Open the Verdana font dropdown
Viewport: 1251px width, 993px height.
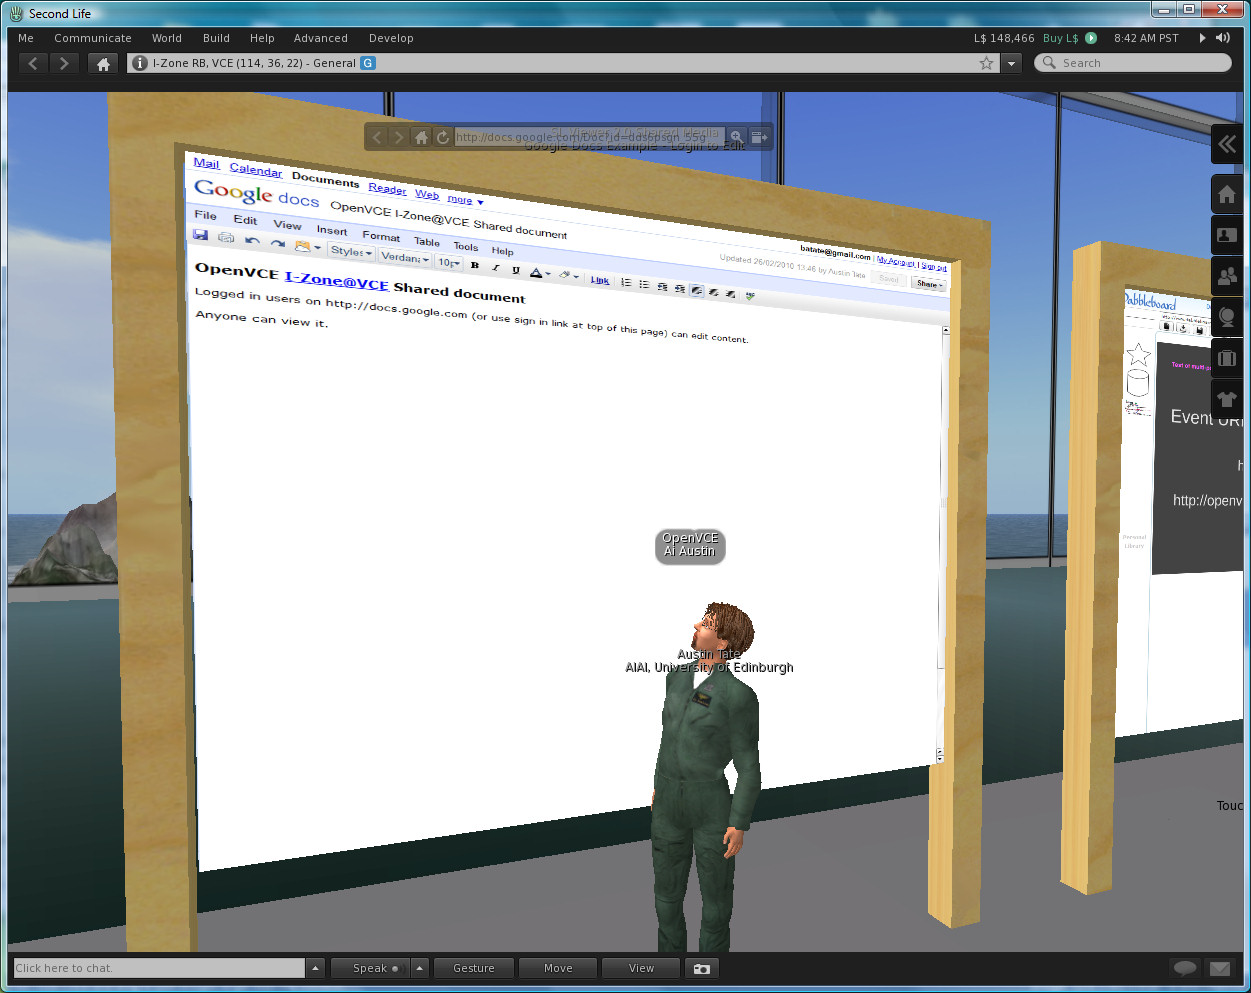pyautogui.click(x=405, y=257)
